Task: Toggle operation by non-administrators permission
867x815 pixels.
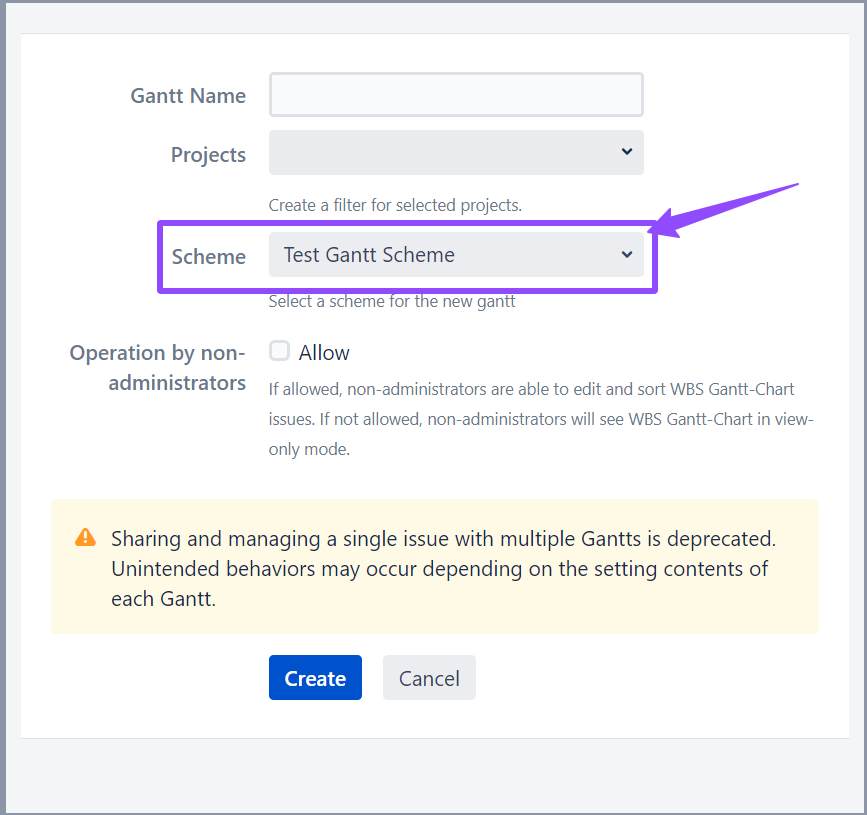Action: 279,351
